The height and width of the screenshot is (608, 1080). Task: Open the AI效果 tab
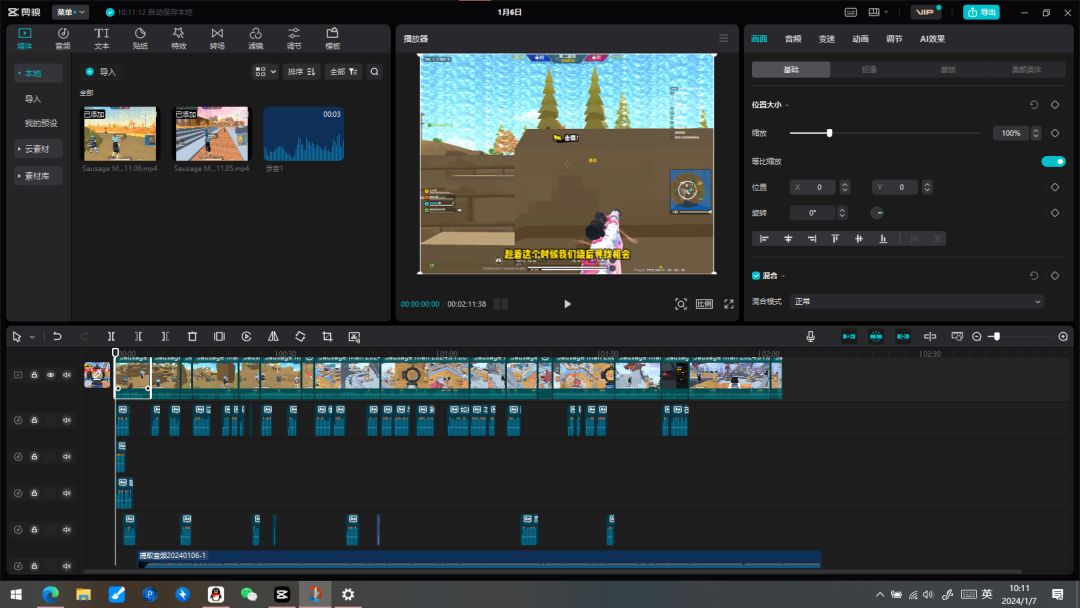coord(932,39)
